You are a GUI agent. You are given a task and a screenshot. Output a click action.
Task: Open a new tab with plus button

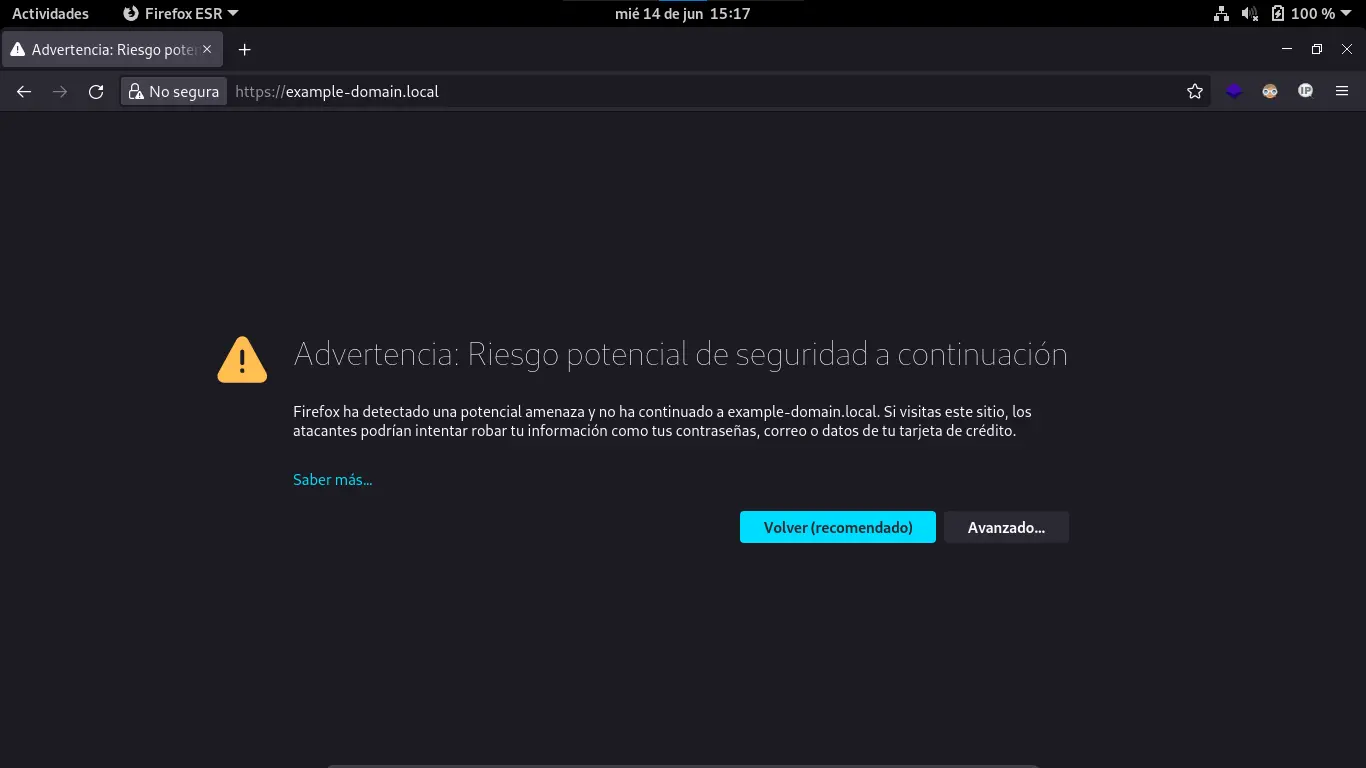pyautogui.click(x=244, y=49)
